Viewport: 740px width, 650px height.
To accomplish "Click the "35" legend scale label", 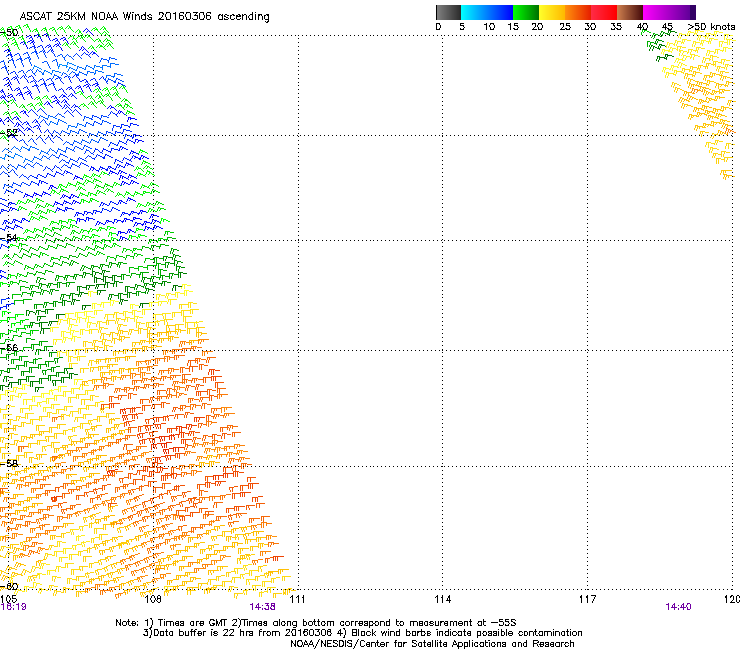I will tap(616, 27).
